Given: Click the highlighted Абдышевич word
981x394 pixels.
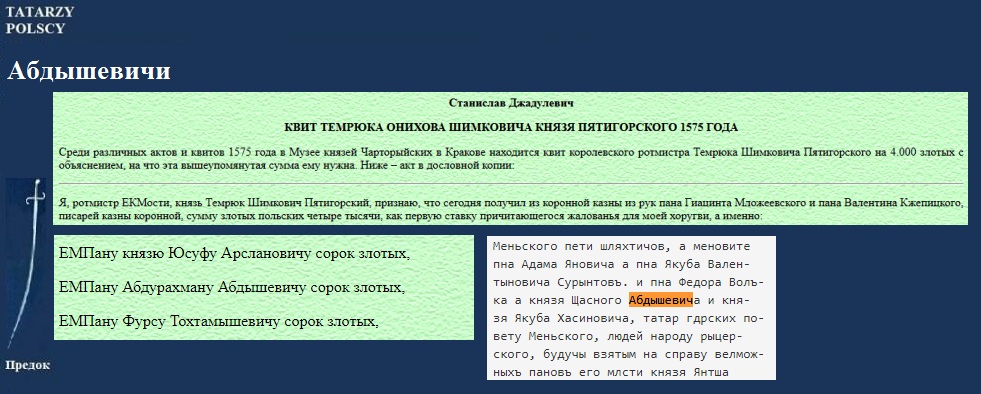Looking at the screenshot, I should (661, 301).
